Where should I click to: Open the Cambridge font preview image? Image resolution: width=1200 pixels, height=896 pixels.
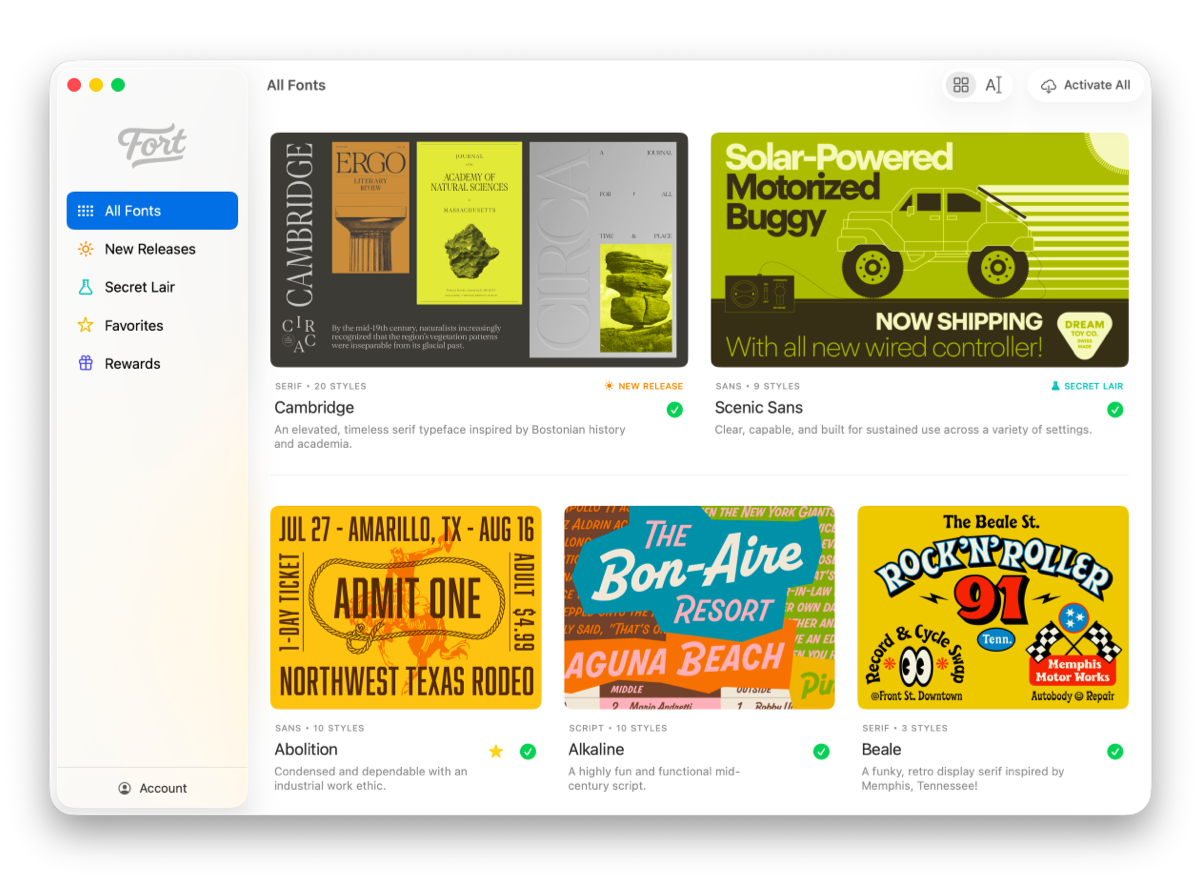tap(479, 250)
